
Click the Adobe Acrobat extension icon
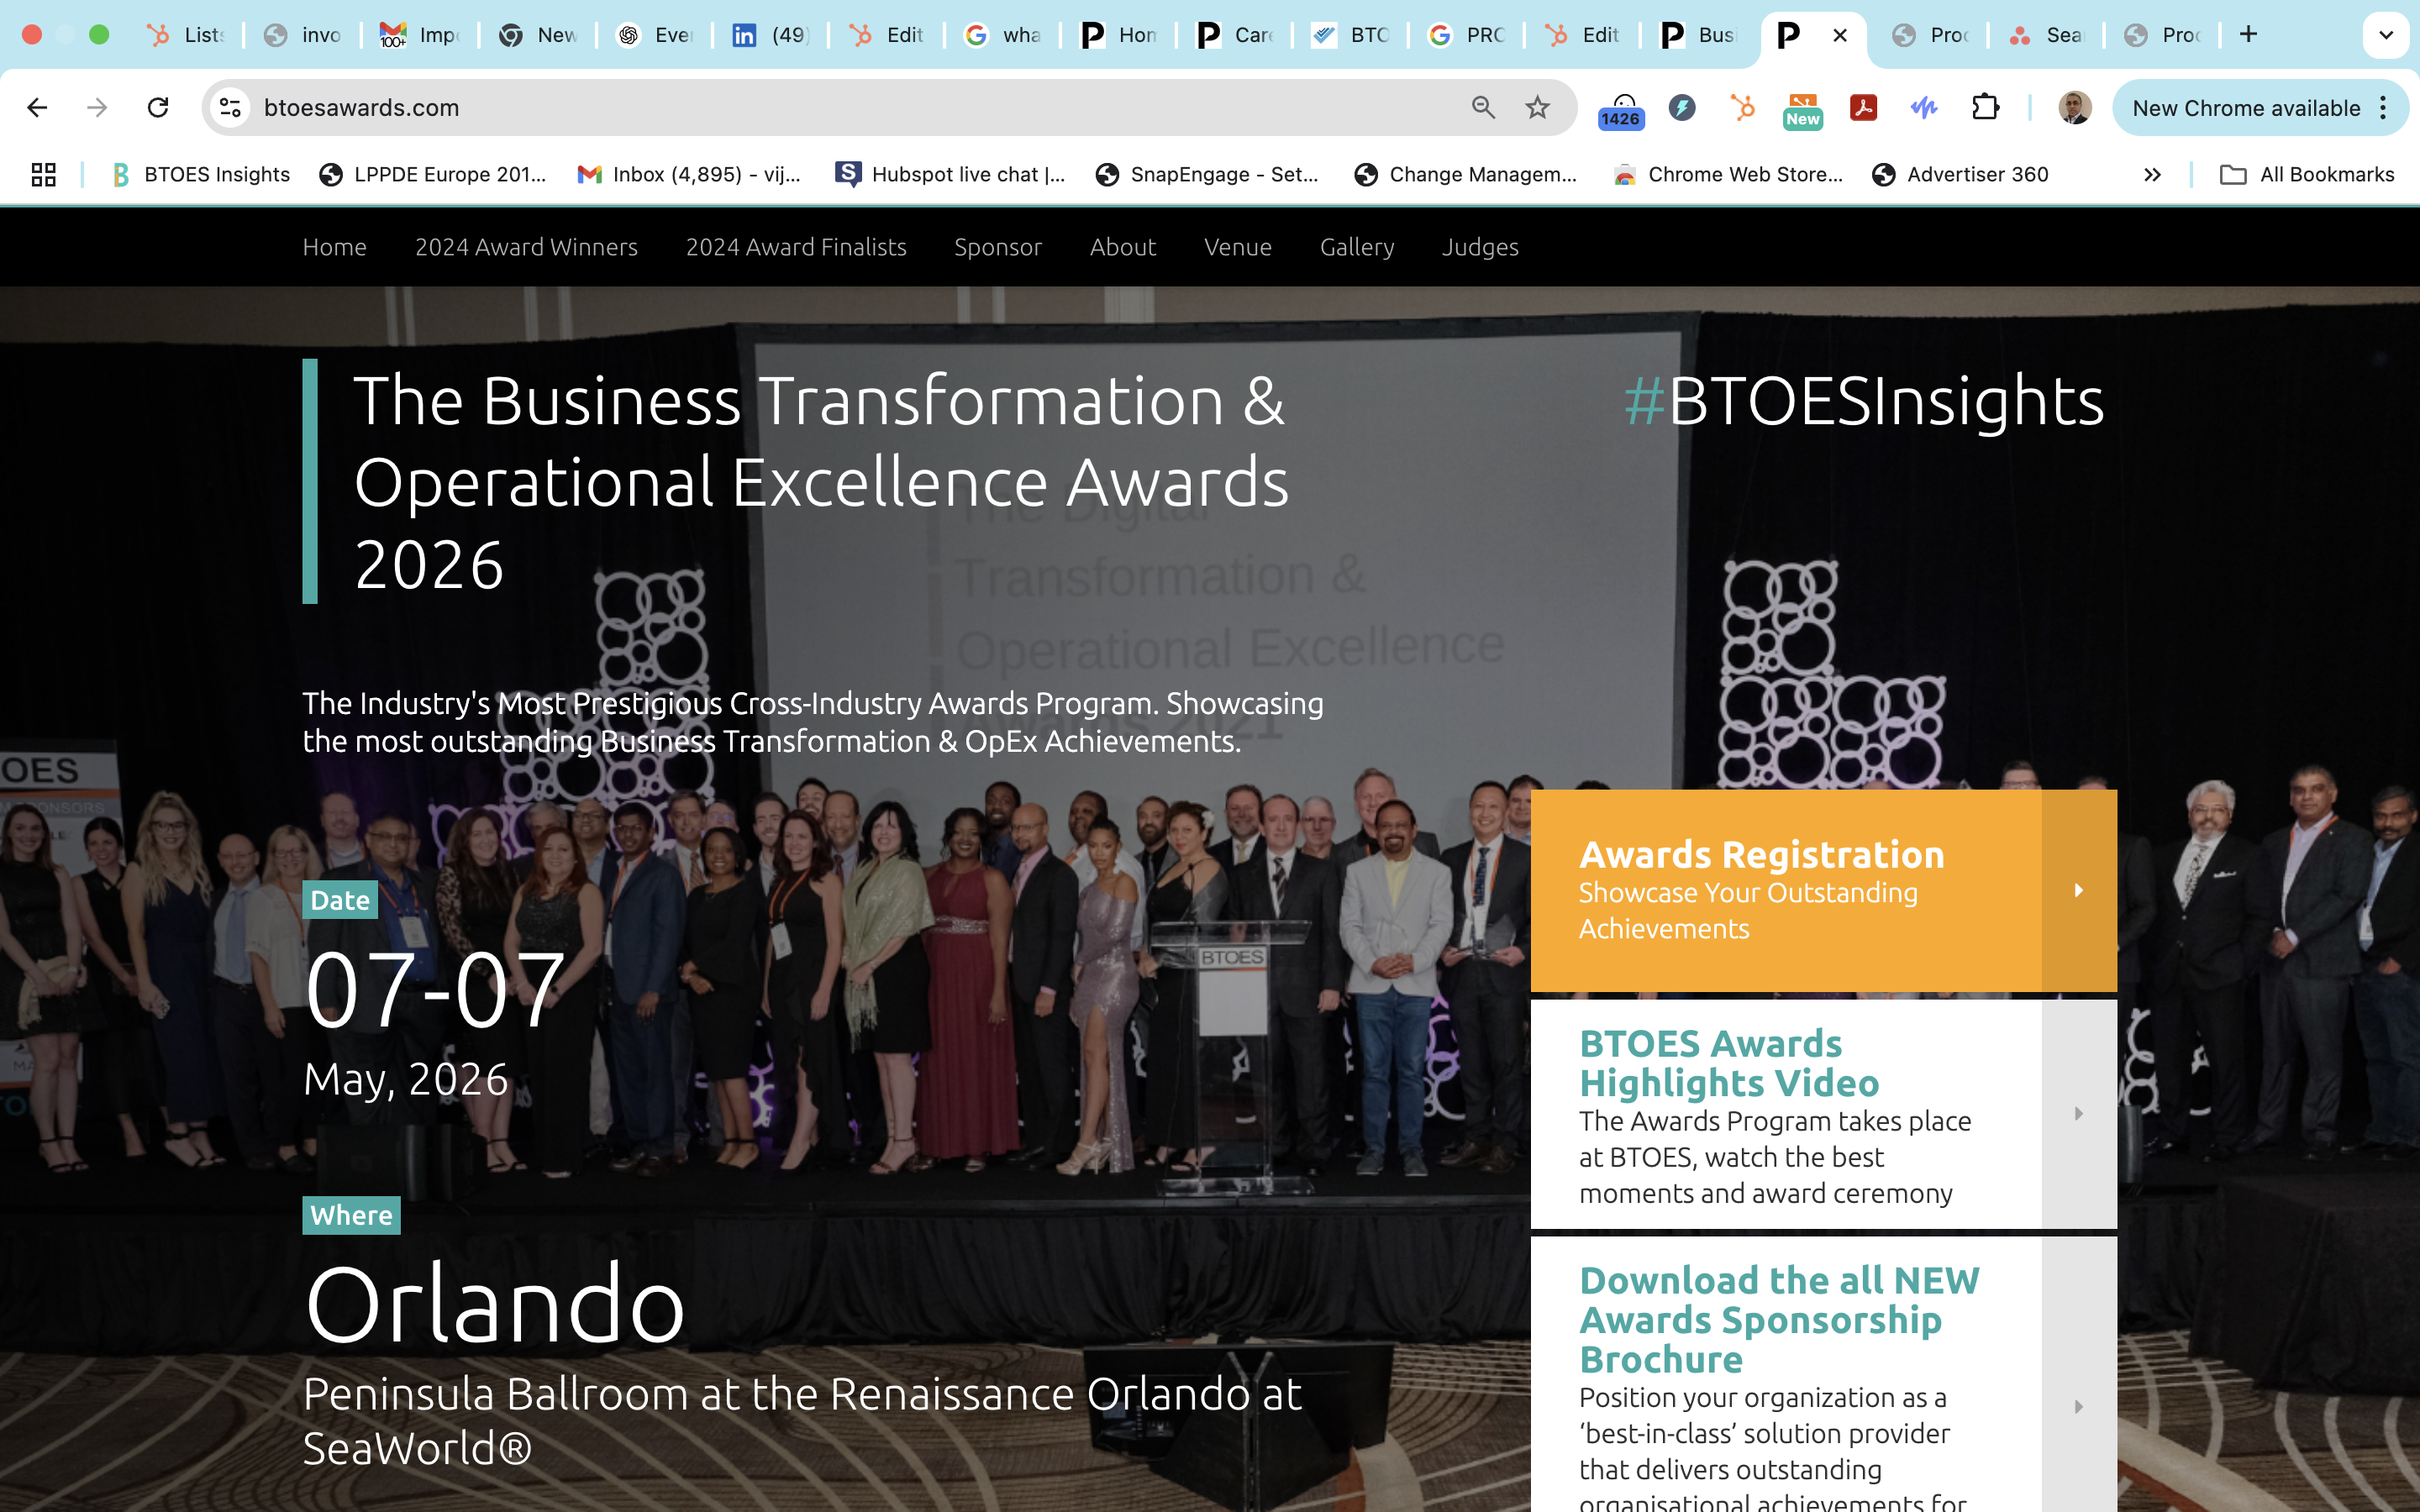[1863, 108]
